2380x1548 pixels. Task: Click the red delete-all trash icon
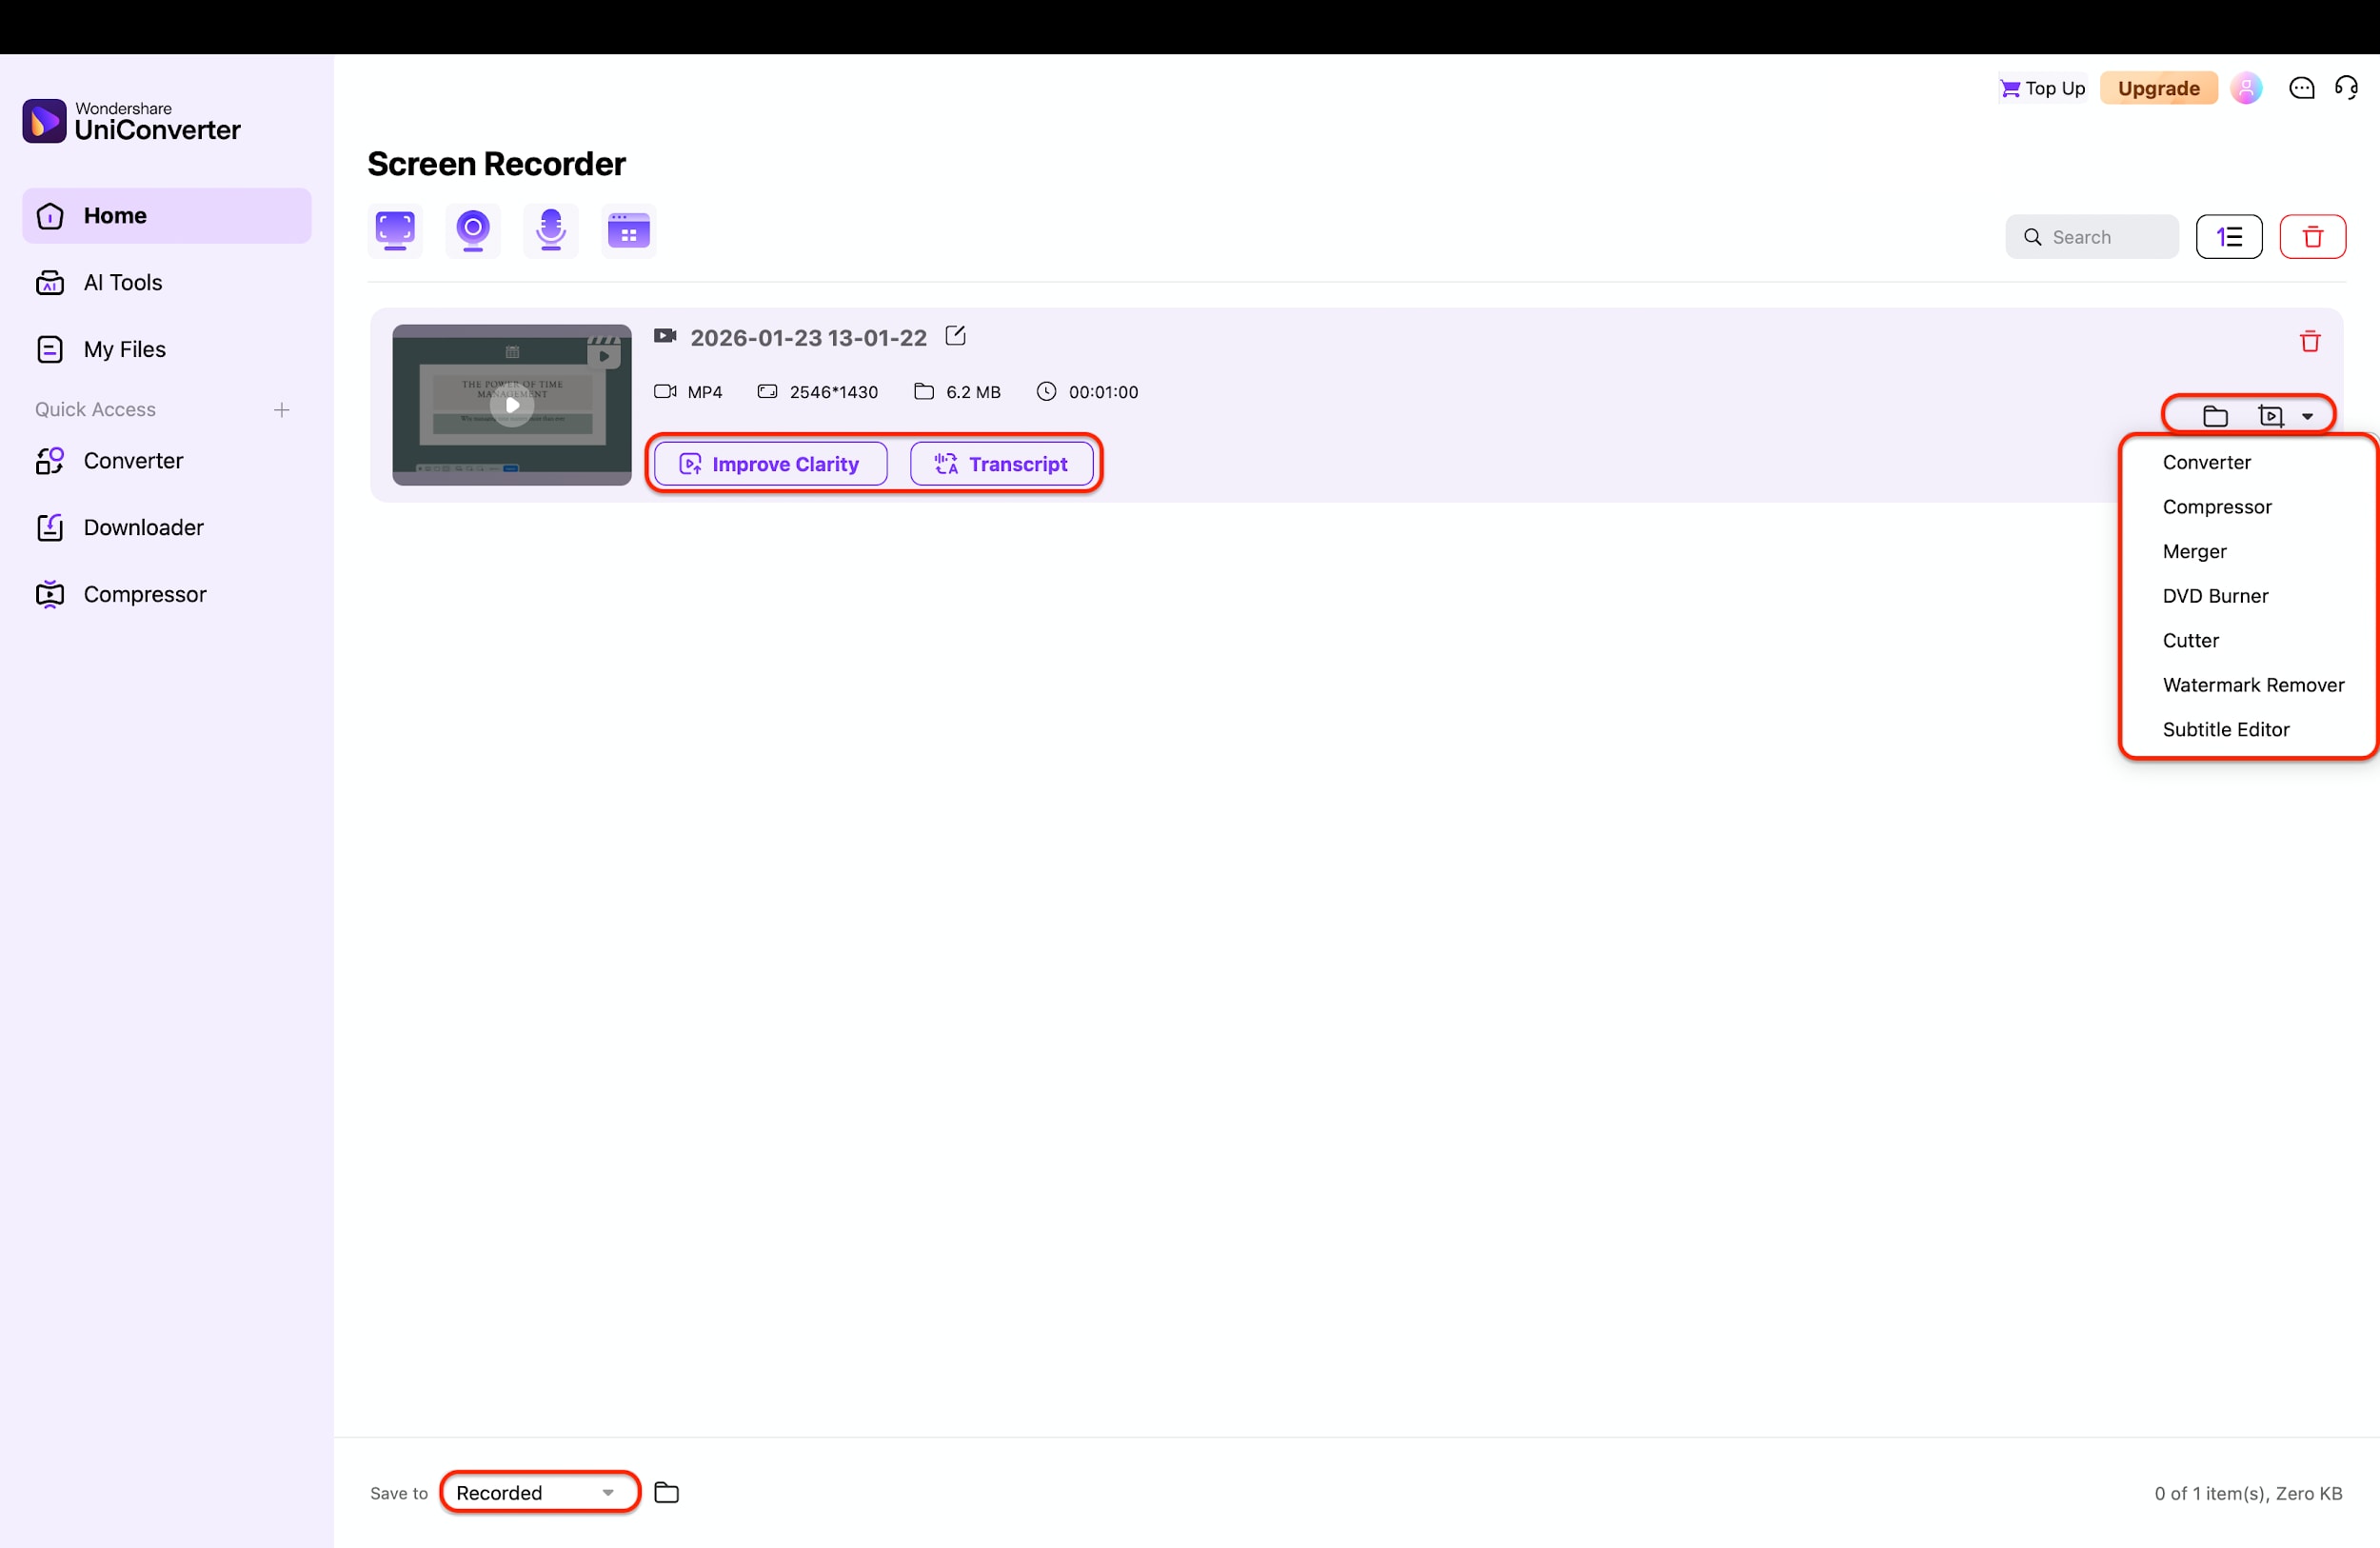[2313, 236]
